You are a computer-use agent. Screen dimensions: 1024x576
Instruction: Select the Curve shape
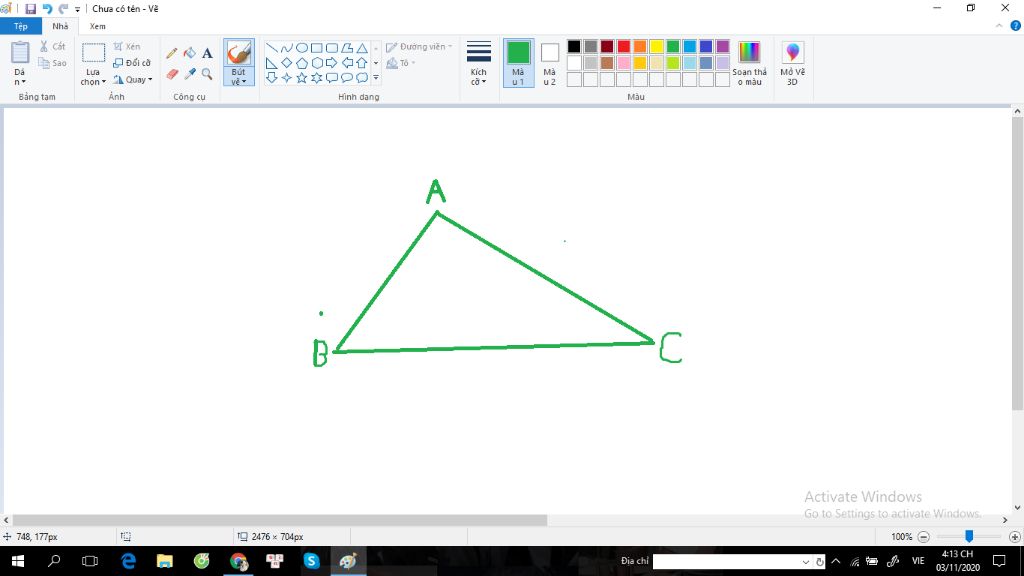287,48
